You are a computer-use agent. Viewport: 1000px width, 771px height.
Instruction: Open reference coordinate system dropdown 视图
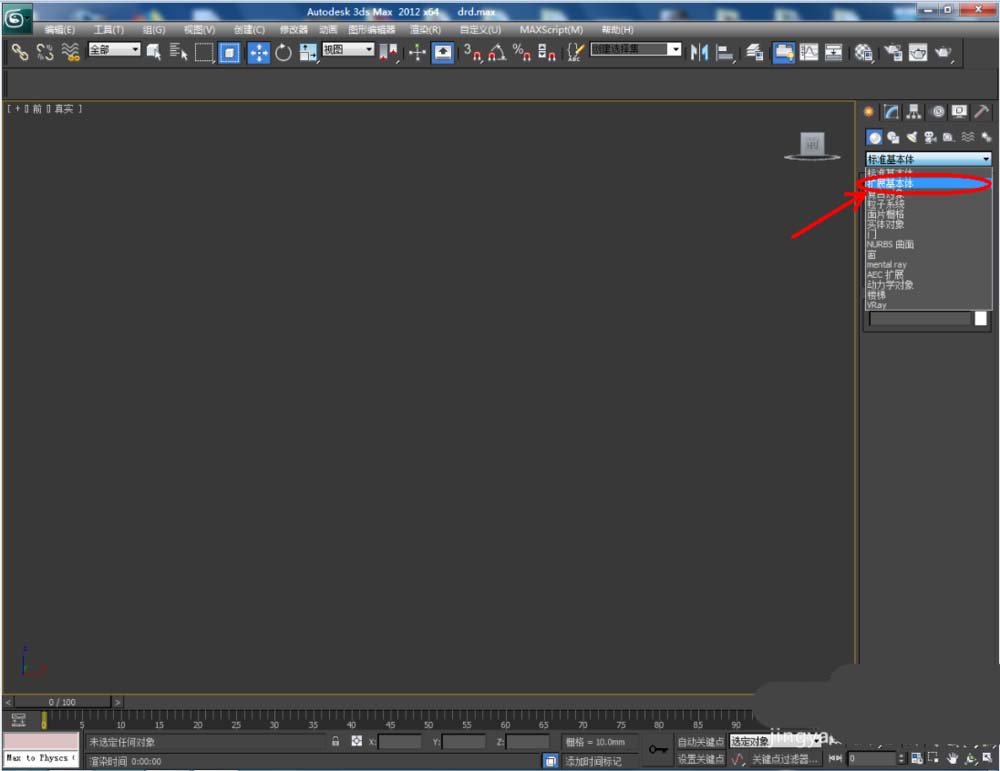pos(348,49)
